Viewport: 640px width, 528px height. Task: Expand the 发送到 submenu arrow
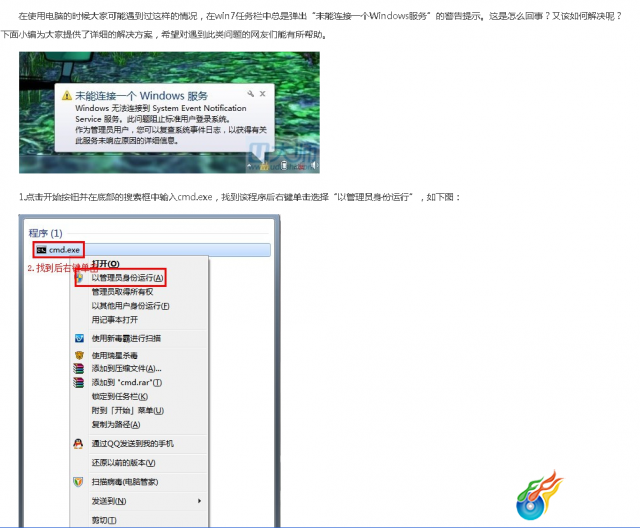coord(199,501)
